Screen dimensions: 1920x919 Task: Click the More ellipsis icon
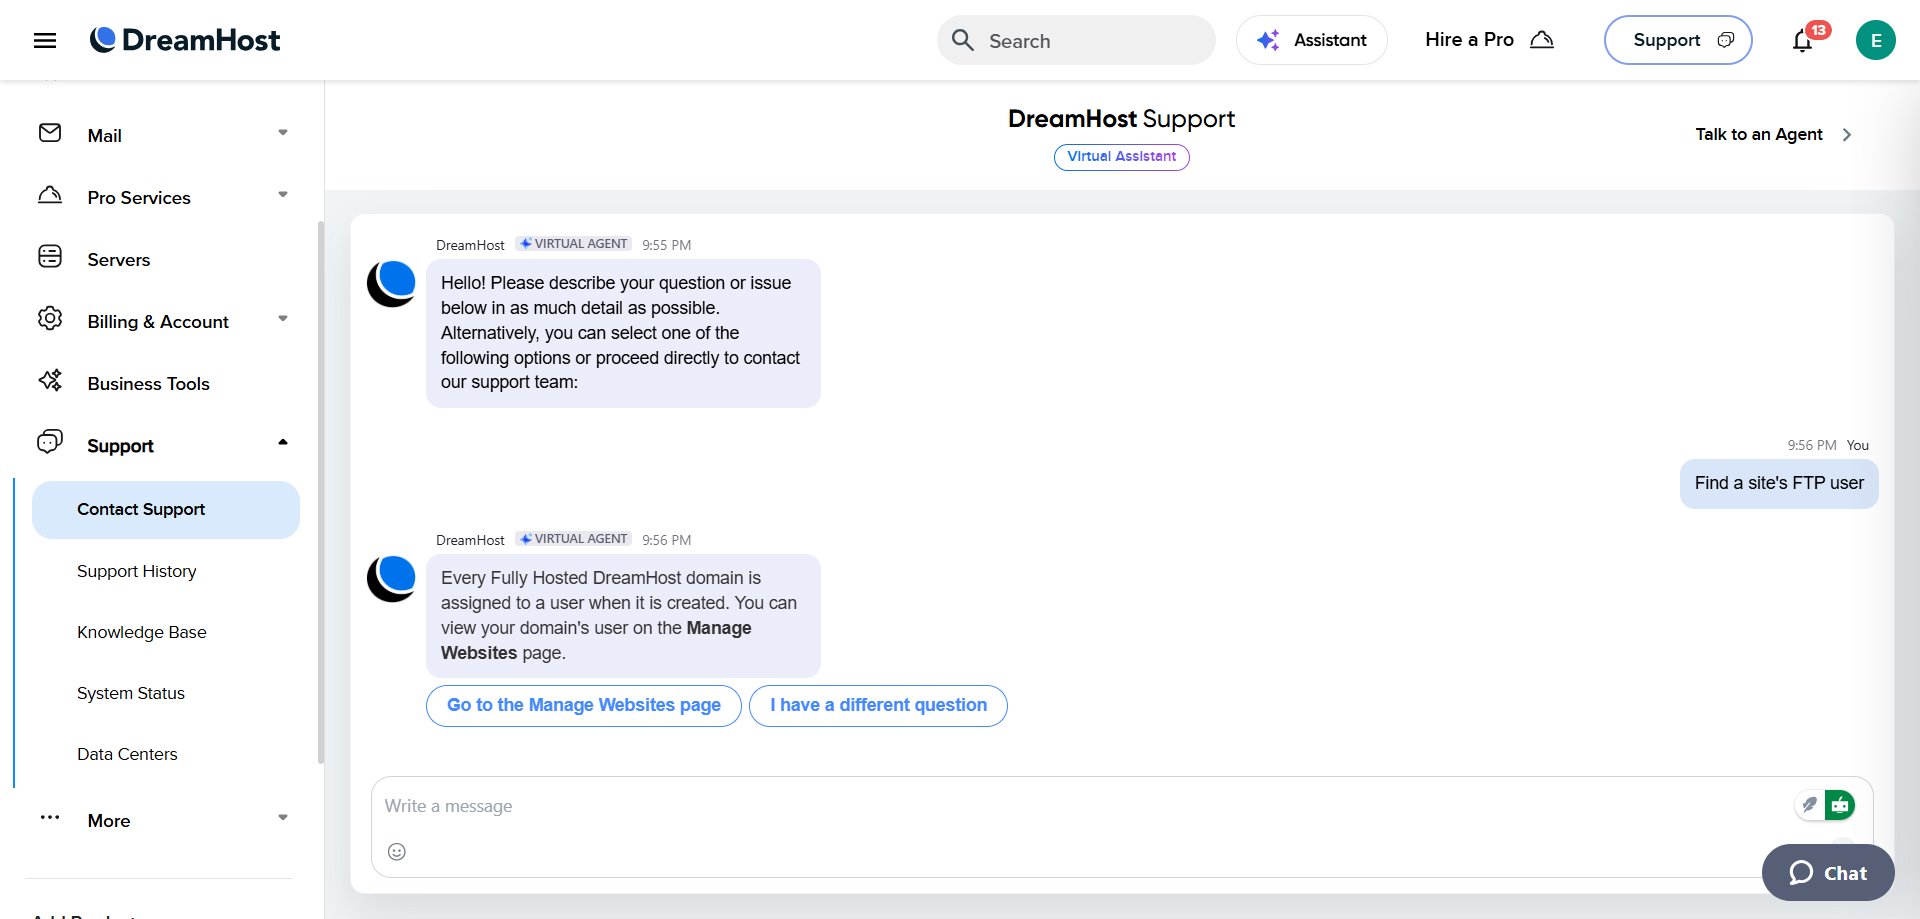click(50, 818)
